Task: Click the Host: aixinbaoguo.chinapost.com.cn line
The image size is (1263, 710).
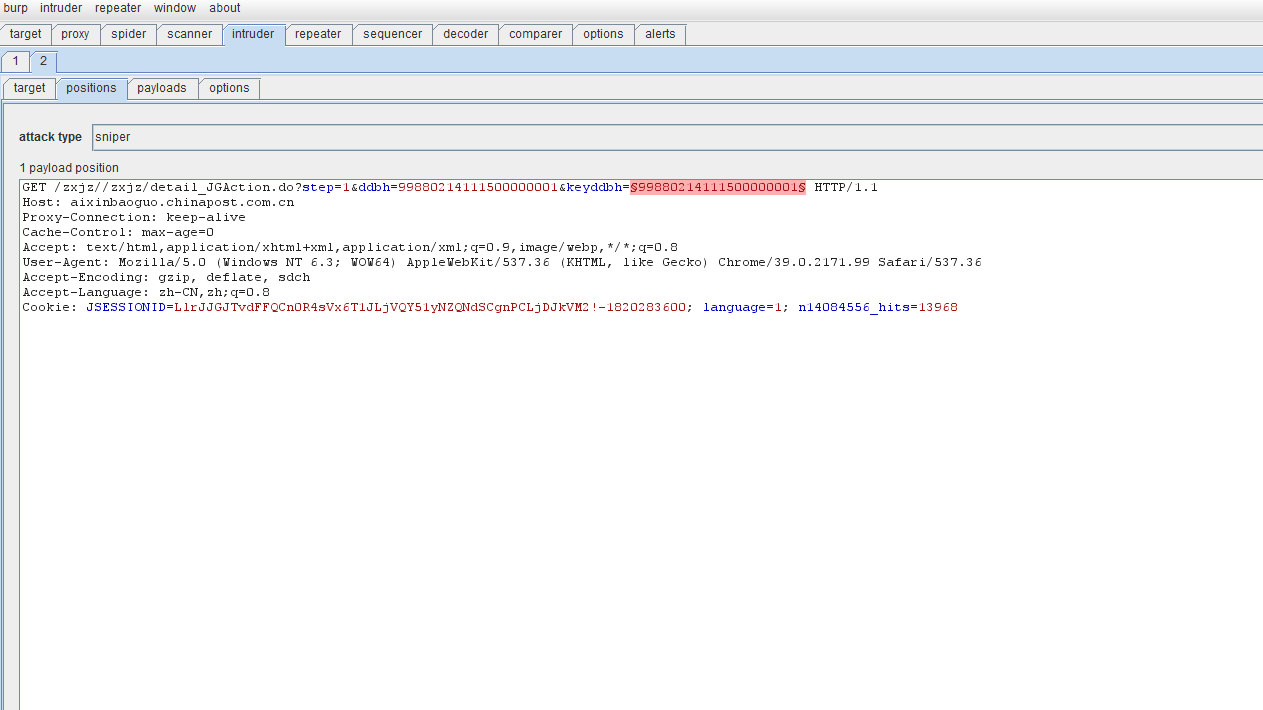Action: pos(158,202)
